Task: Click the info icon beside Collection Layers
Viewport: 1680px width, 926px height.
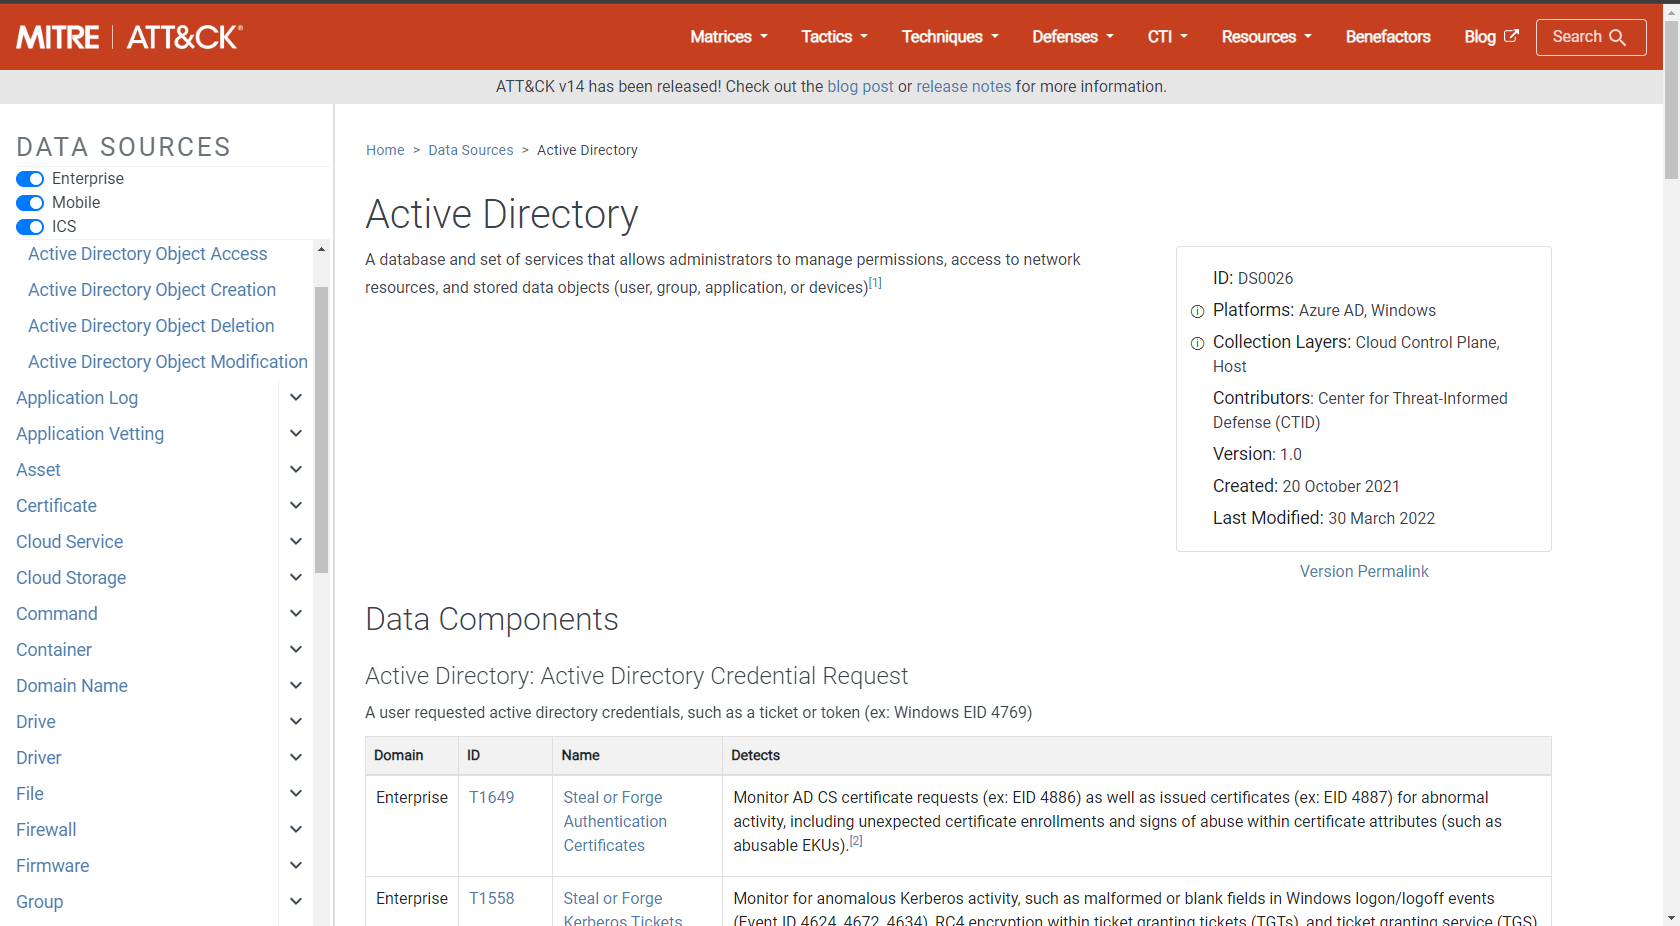Action: click(1197, 344)
